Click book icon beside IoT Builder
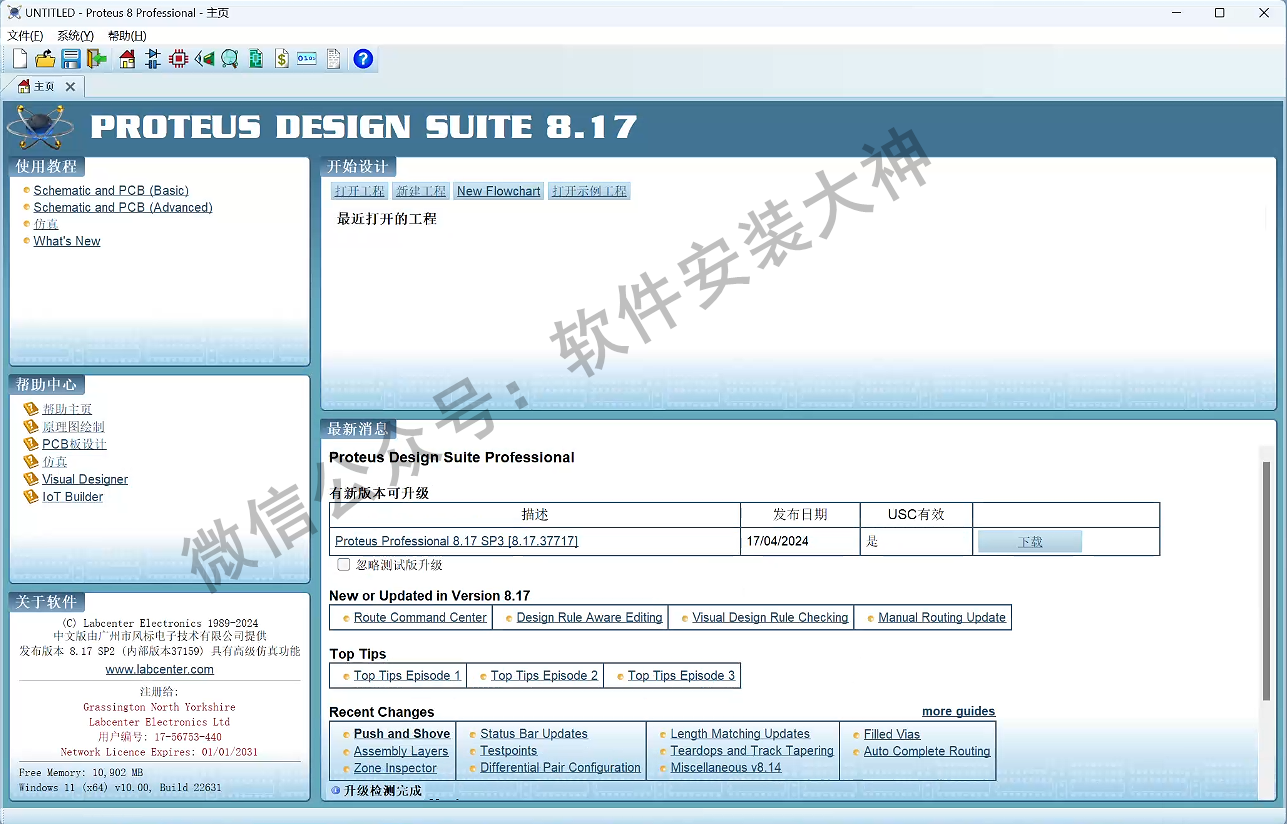 pyautogui.click(x=31, y=496)
